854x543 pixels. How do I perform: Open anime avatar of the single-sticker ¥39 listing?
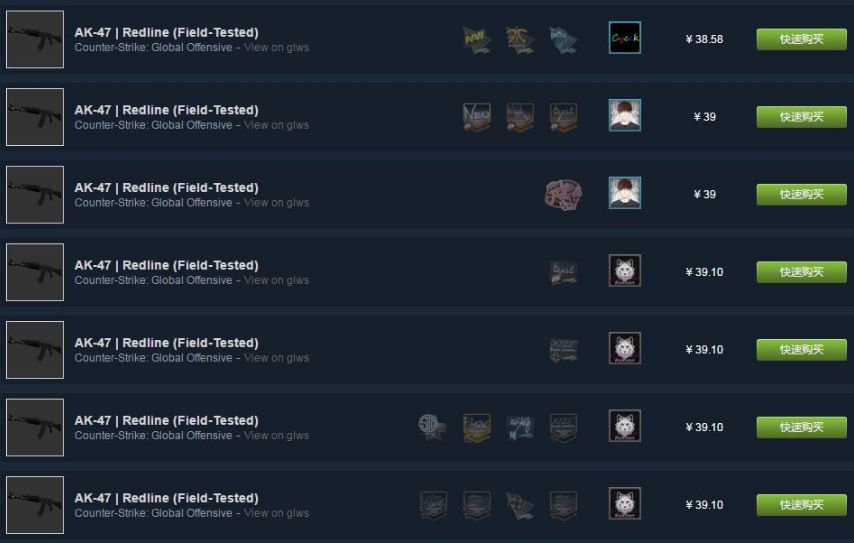pos(625,193)
